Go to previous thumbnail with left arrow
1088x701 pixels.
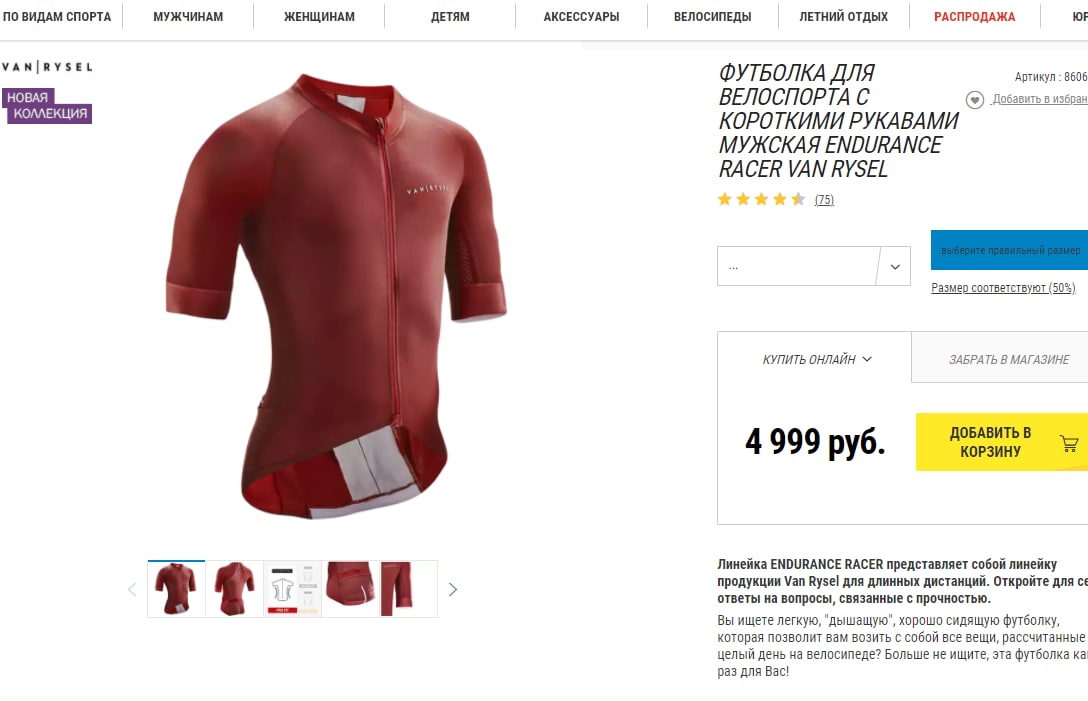[132, 589]
